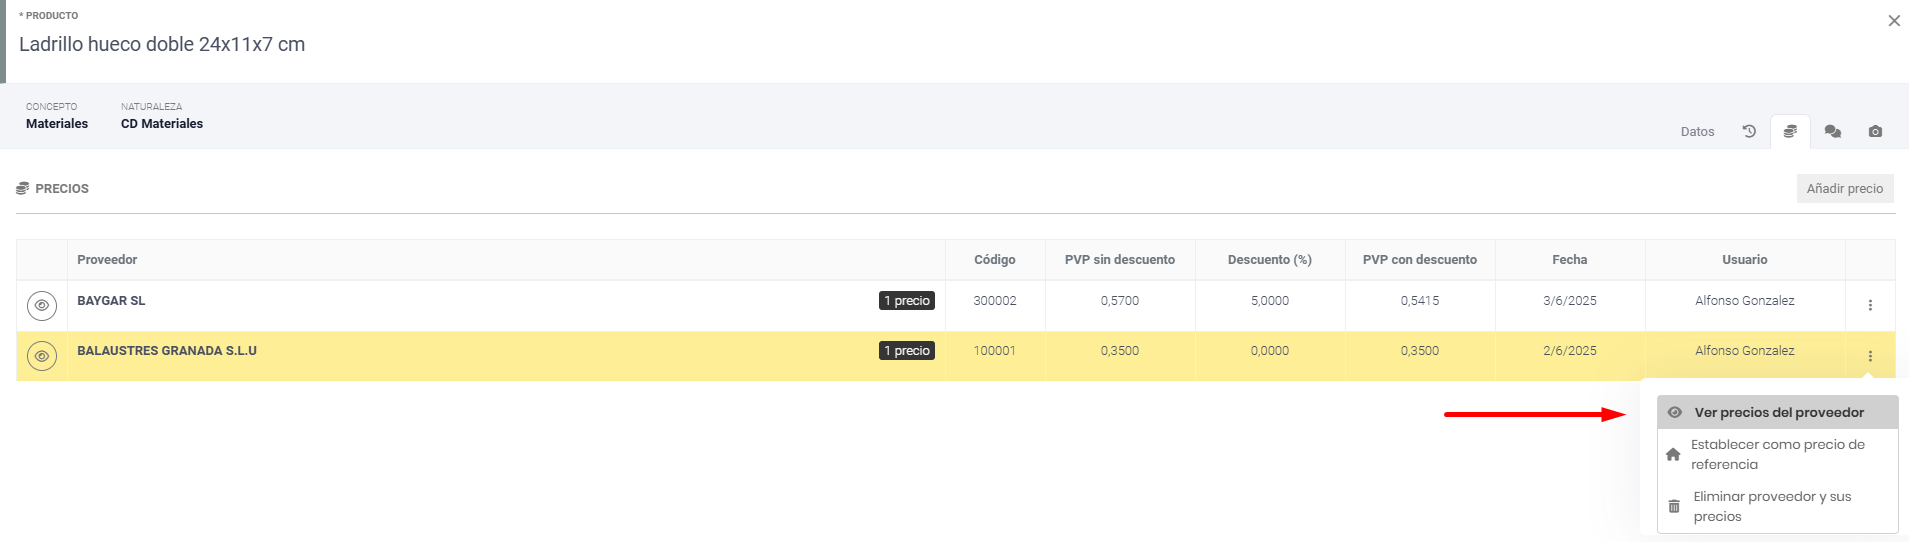Click the home icon for reference price
This screenshot has height=542, width=1909.
click(1673, 454)
